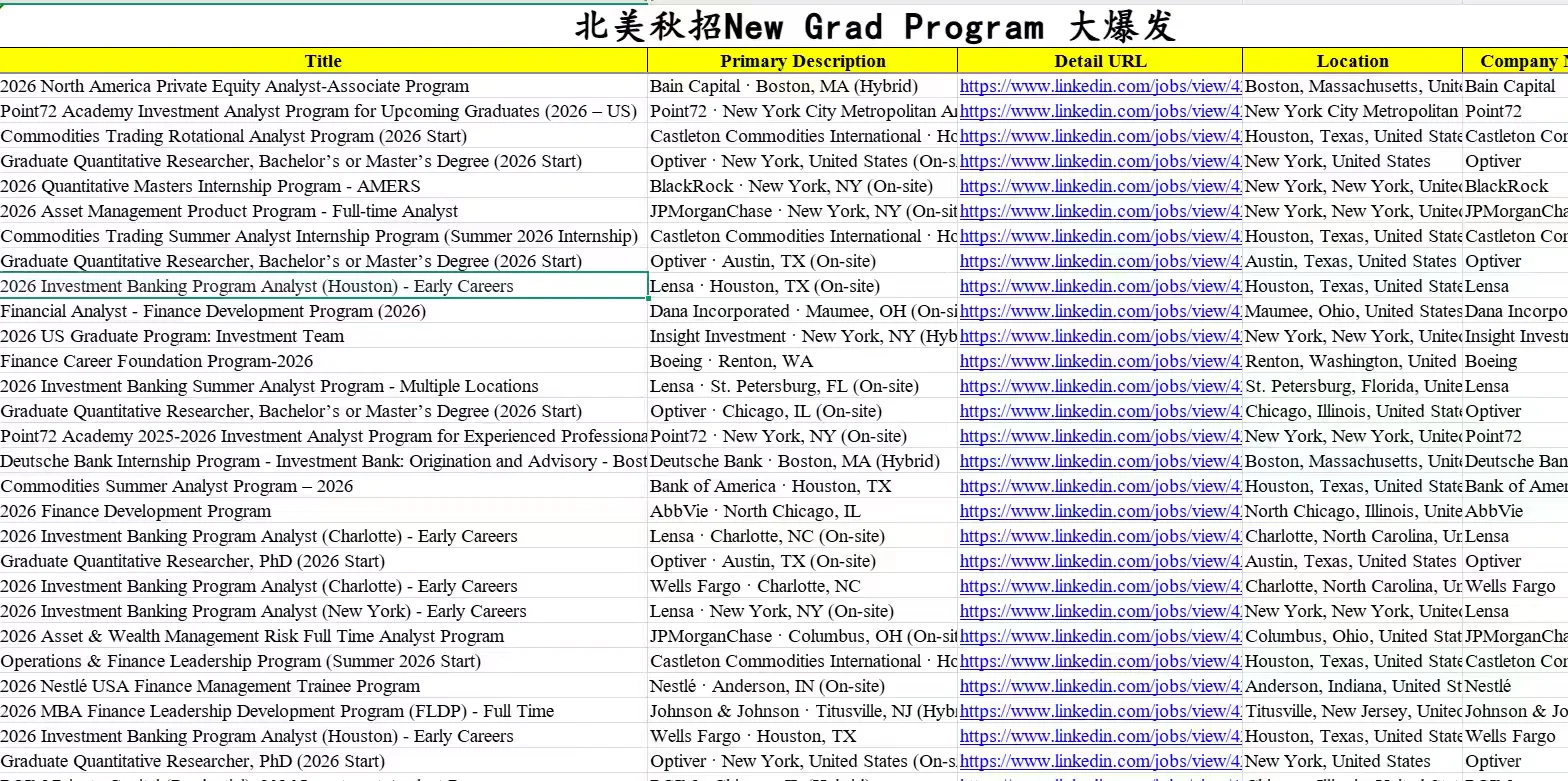Click the 'Anderson, Indiana, United' location cell
This screenshot has width=1568, height=781.
[x=1353, y=687]
